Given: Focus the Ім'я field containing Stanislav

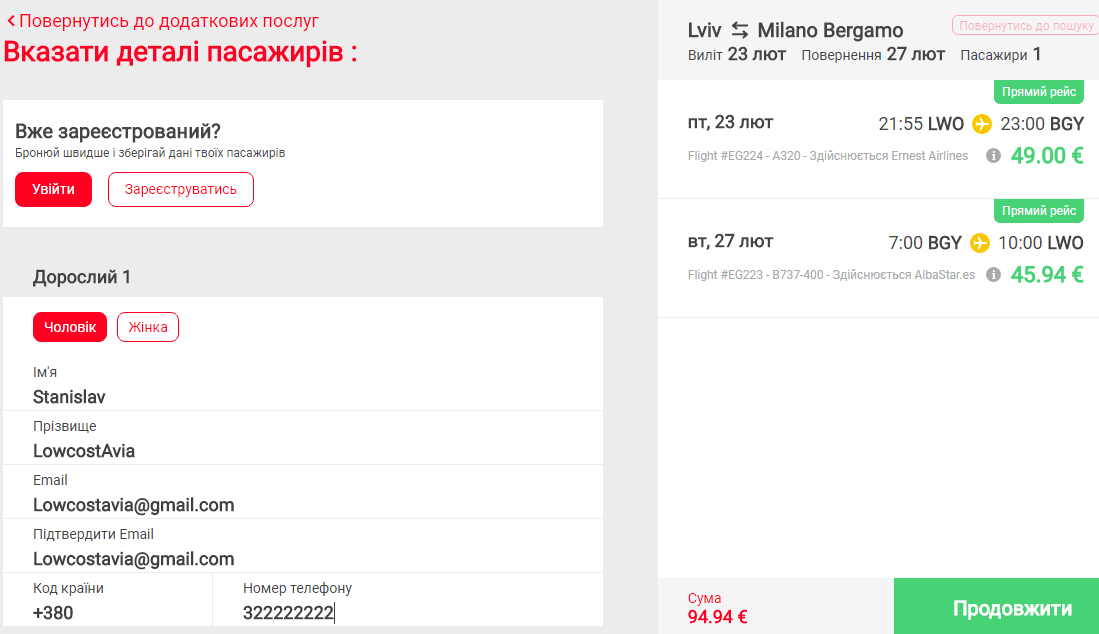Looking at the screenshot, I should pos(303,385).
